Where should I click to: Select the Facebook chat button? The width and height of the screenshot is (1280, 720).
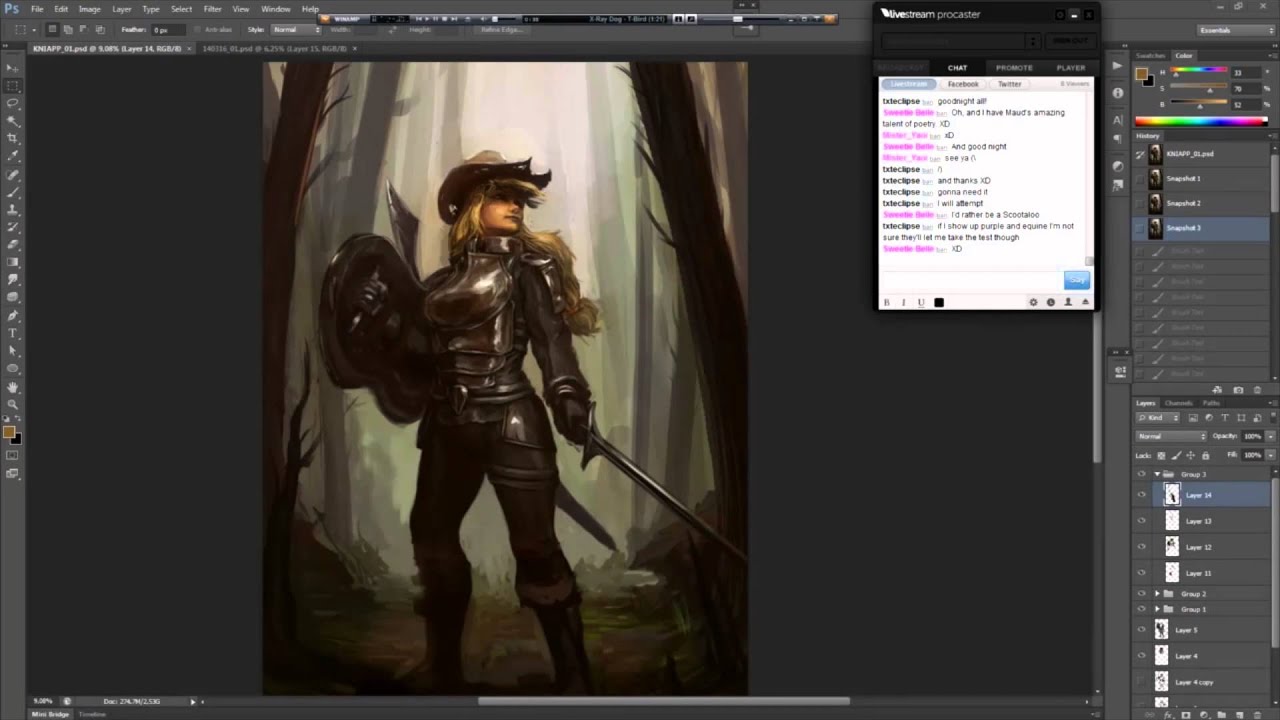(x=963, y=84)
